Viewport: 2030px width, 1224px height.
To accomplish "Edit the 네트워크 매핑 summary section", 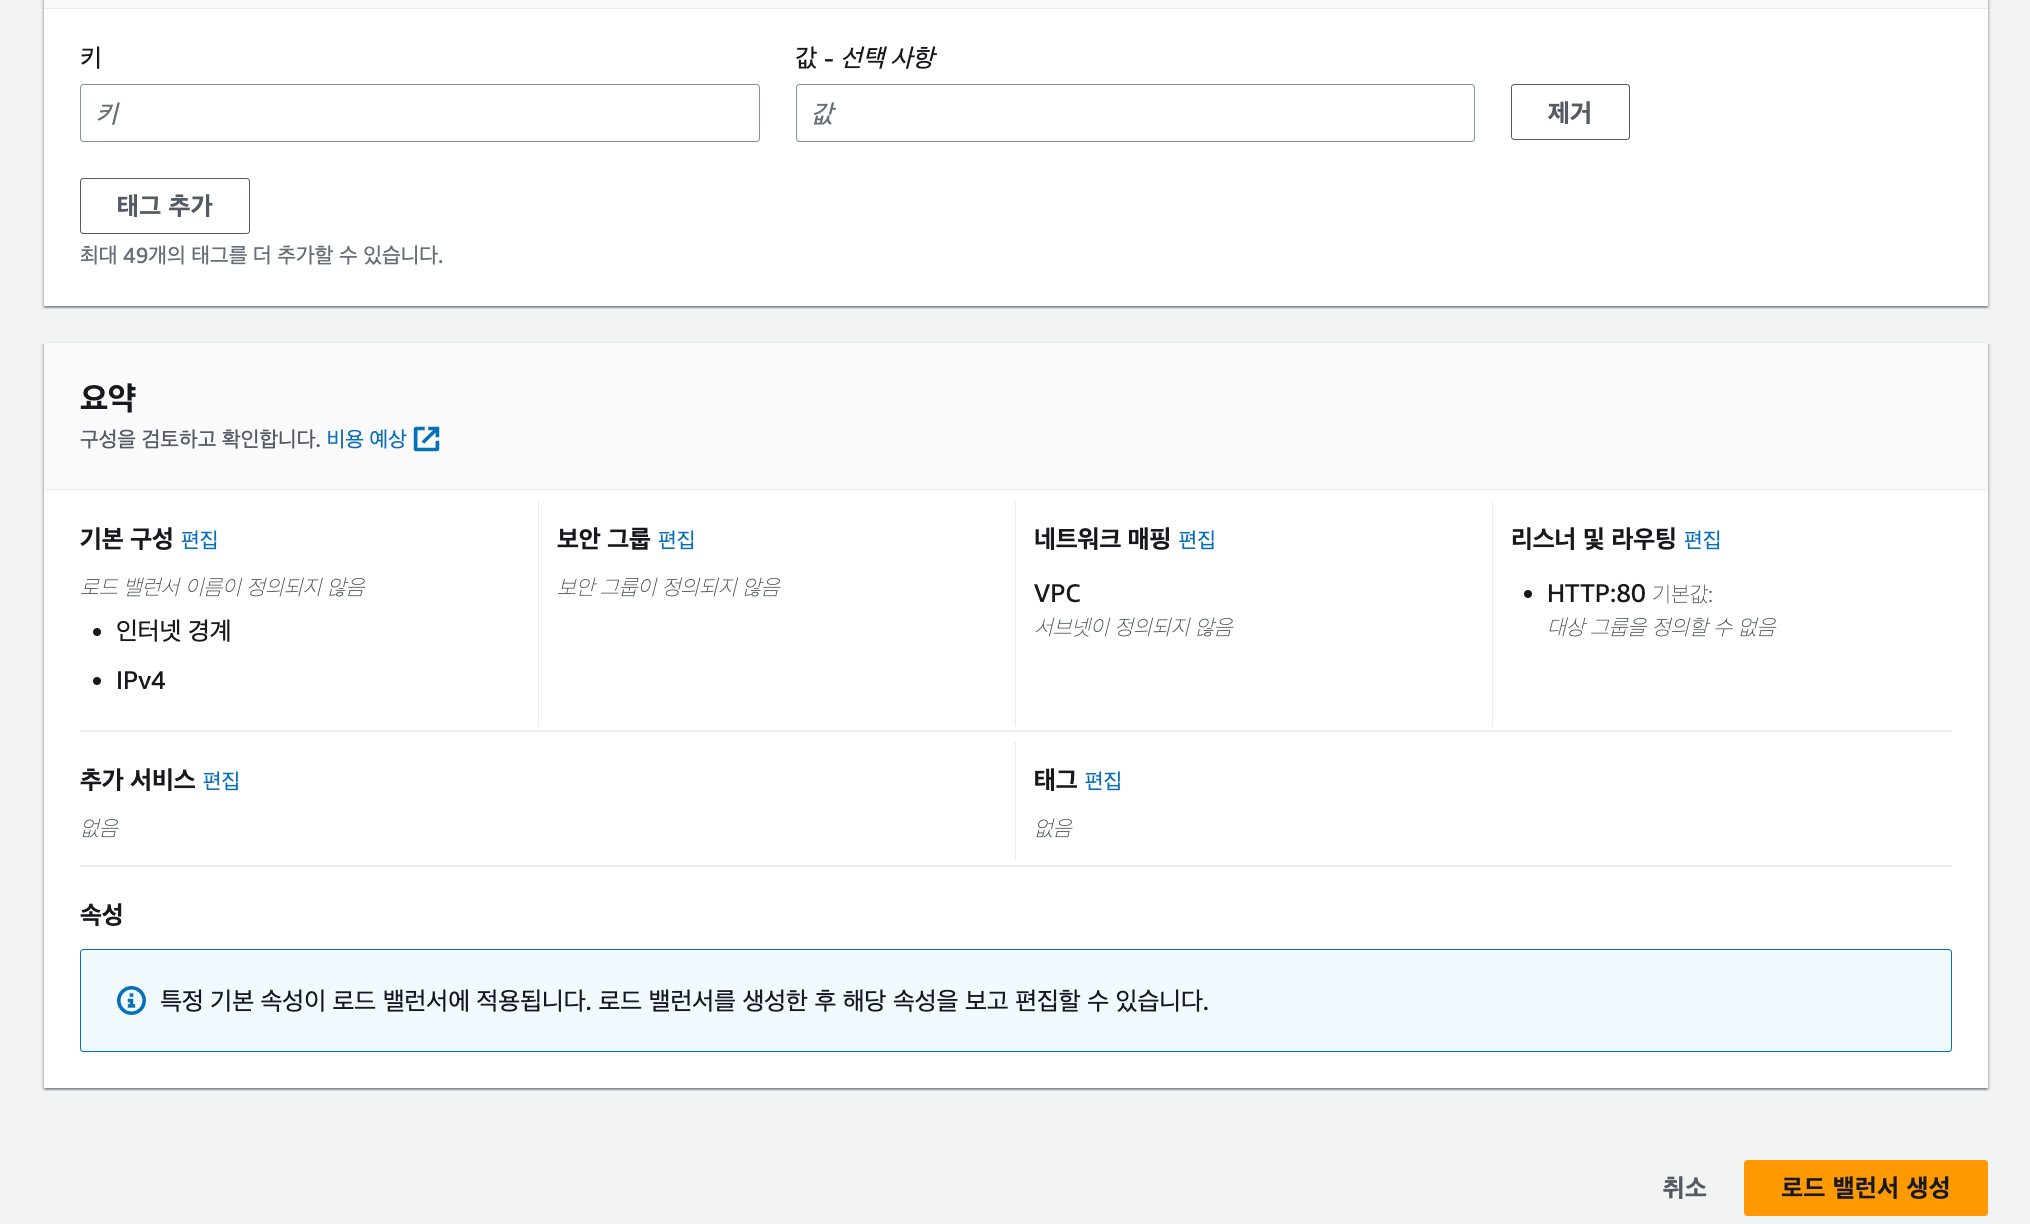I will 1196,540.
